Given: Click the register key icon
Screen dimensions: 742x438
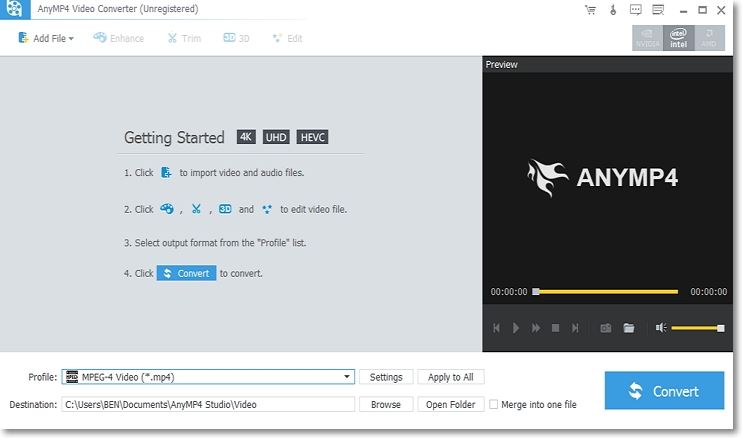Looking at the screenshot, I should coord(613,9).
